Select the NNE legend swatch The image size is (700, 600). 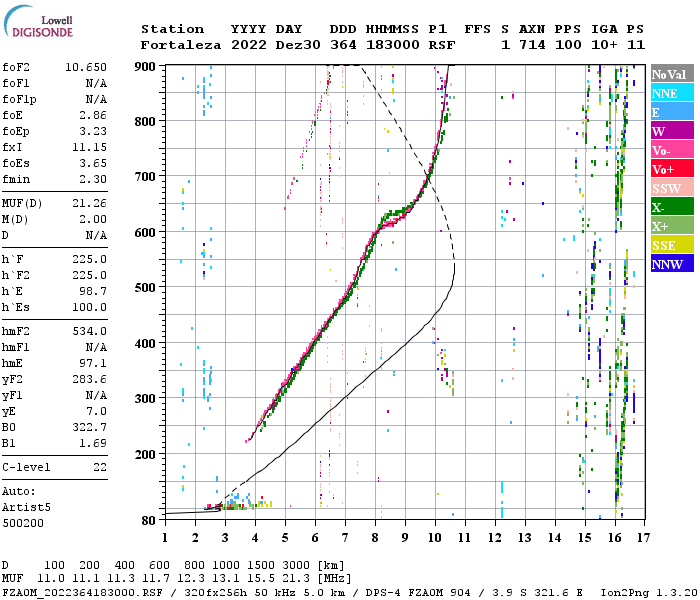click(x=672, y=93)
